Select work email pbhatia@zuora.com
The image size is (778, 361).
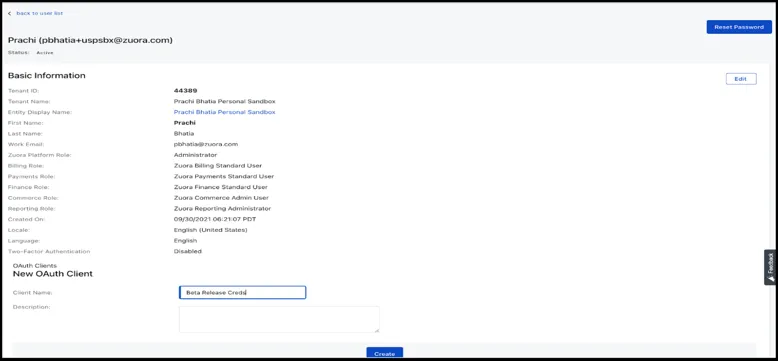pos(206,144)
